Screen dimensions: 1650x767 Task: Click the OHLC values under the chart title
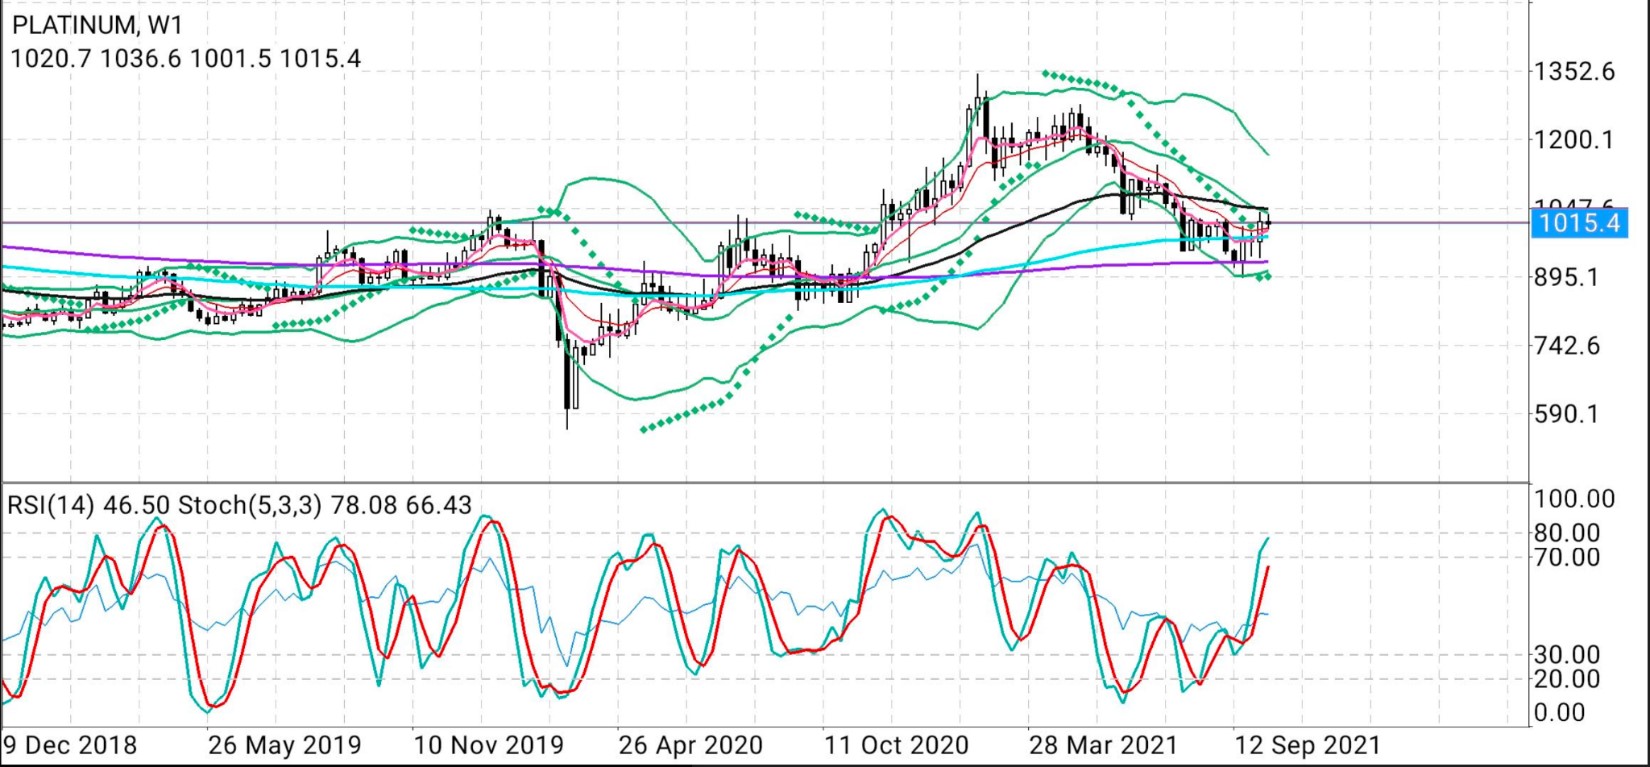[185, 58]
